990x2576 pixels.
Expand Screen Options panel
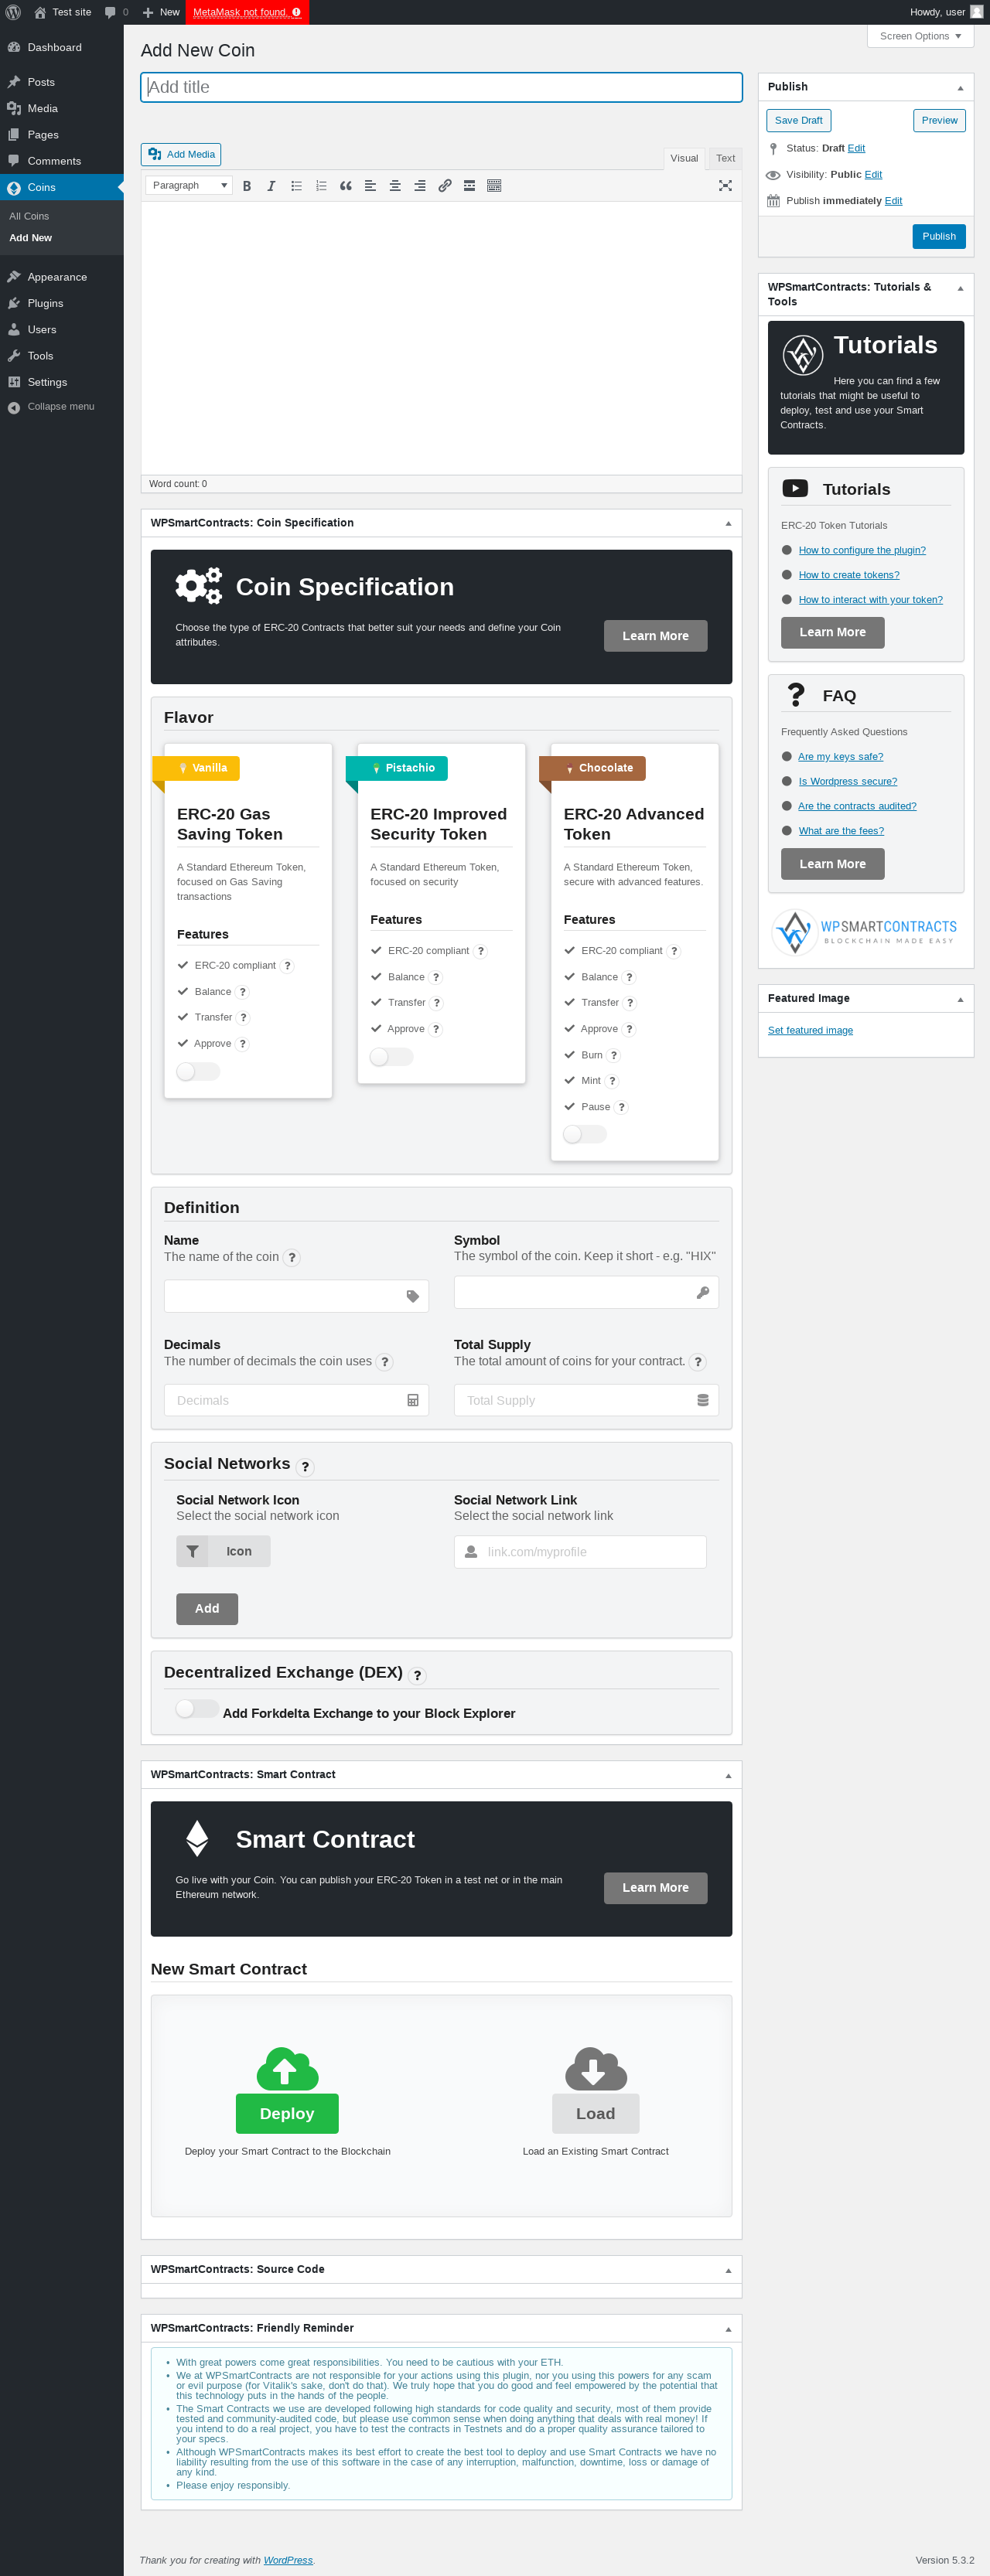tap(920, 36)
